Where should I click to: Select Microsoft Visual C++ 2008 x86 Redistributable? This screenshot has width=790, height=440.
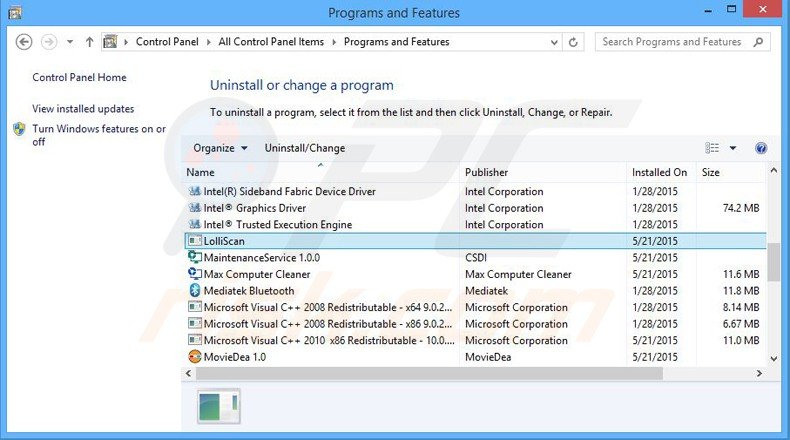click(327, 324)
